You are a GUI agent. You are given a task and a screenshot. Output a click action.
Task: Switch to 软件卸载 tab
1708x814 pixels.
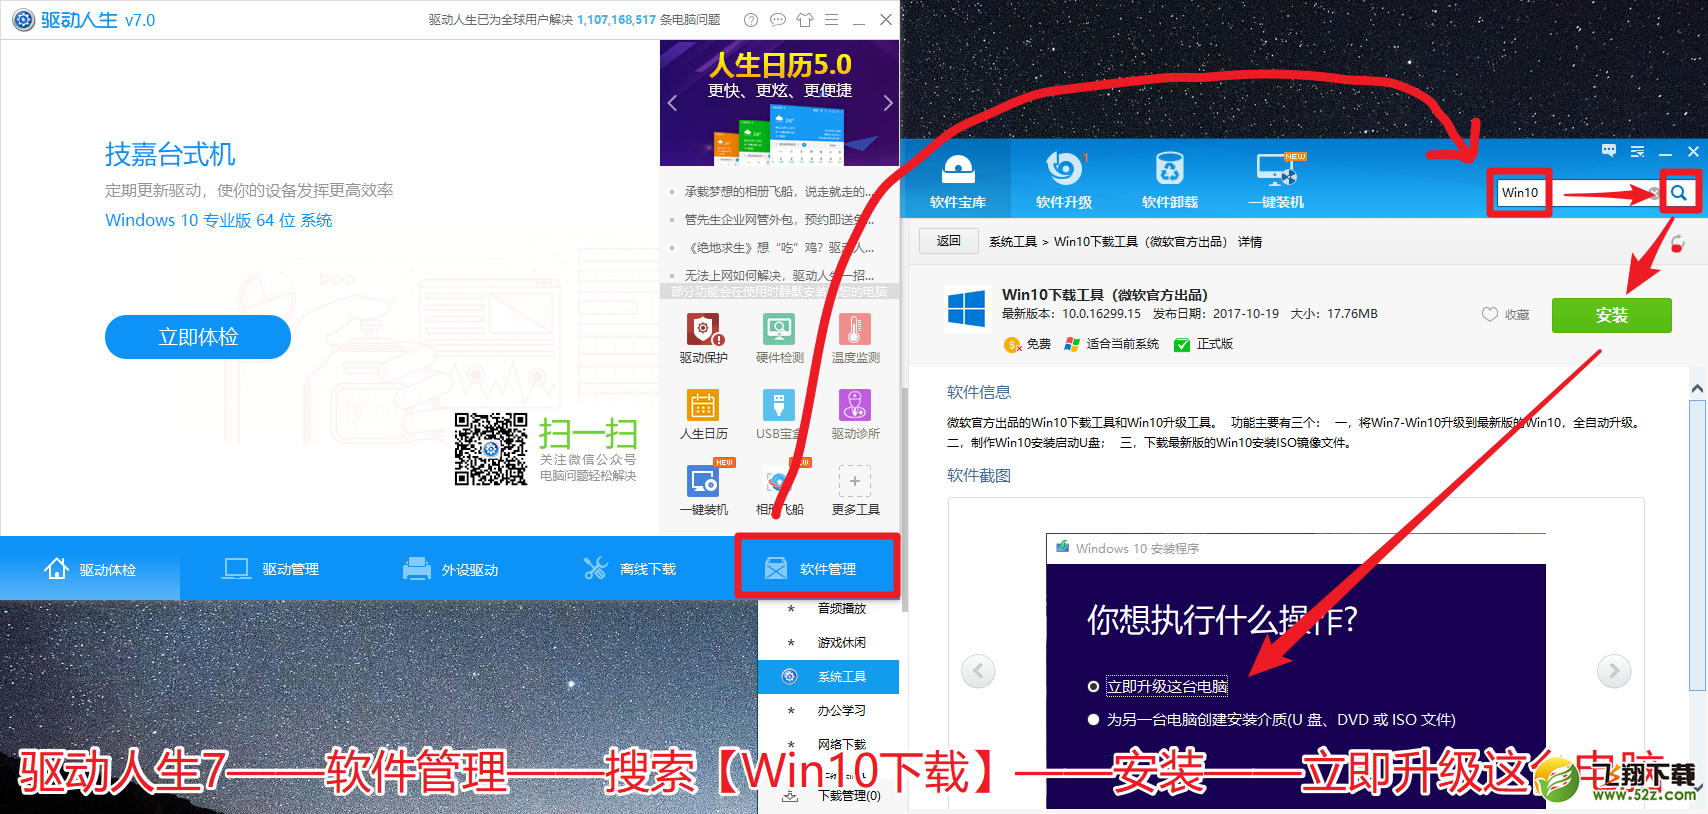pos(1169,180)
